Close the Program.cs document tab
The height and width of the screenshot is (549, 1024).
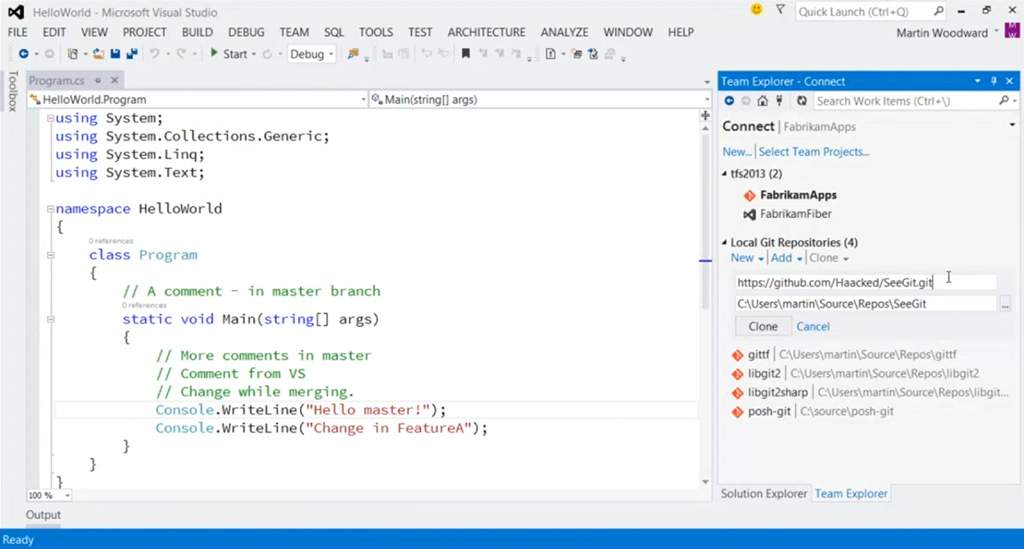coord(114,80)
